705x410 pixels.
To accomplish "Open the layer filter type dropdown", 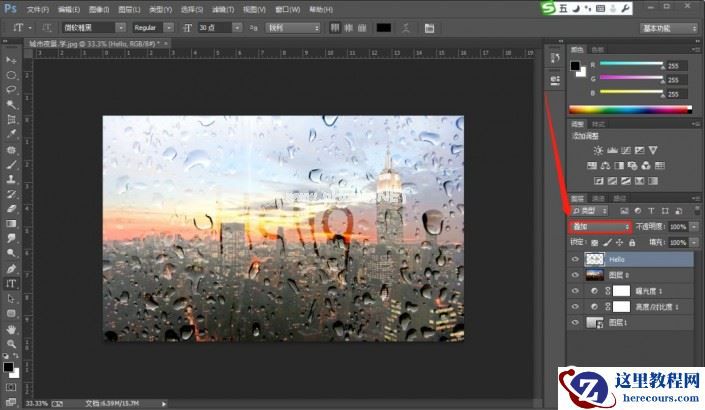I will pos(590,210).
